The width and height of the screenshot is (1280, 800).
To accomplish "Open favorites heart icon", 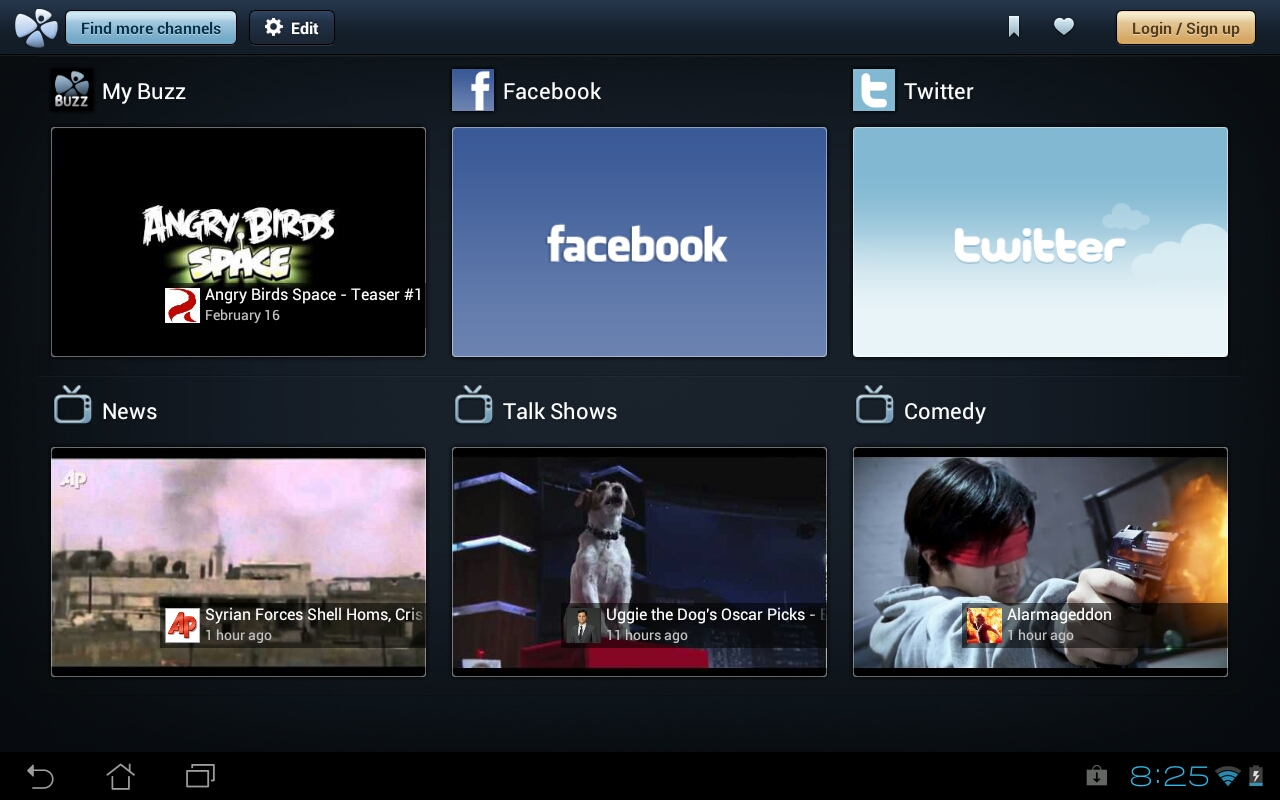I will (1064, 27).
